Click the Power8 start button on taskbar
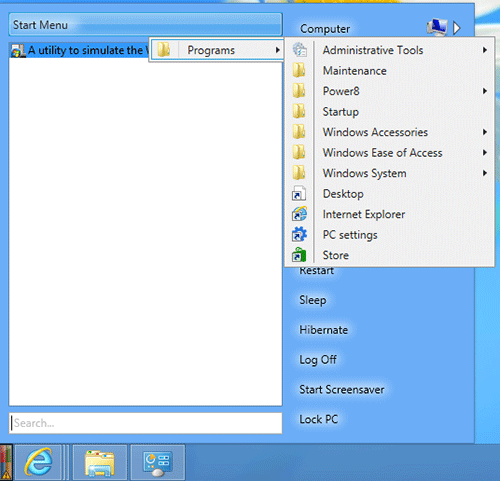The height and width of the screenshot is (481, 500). 6,463
